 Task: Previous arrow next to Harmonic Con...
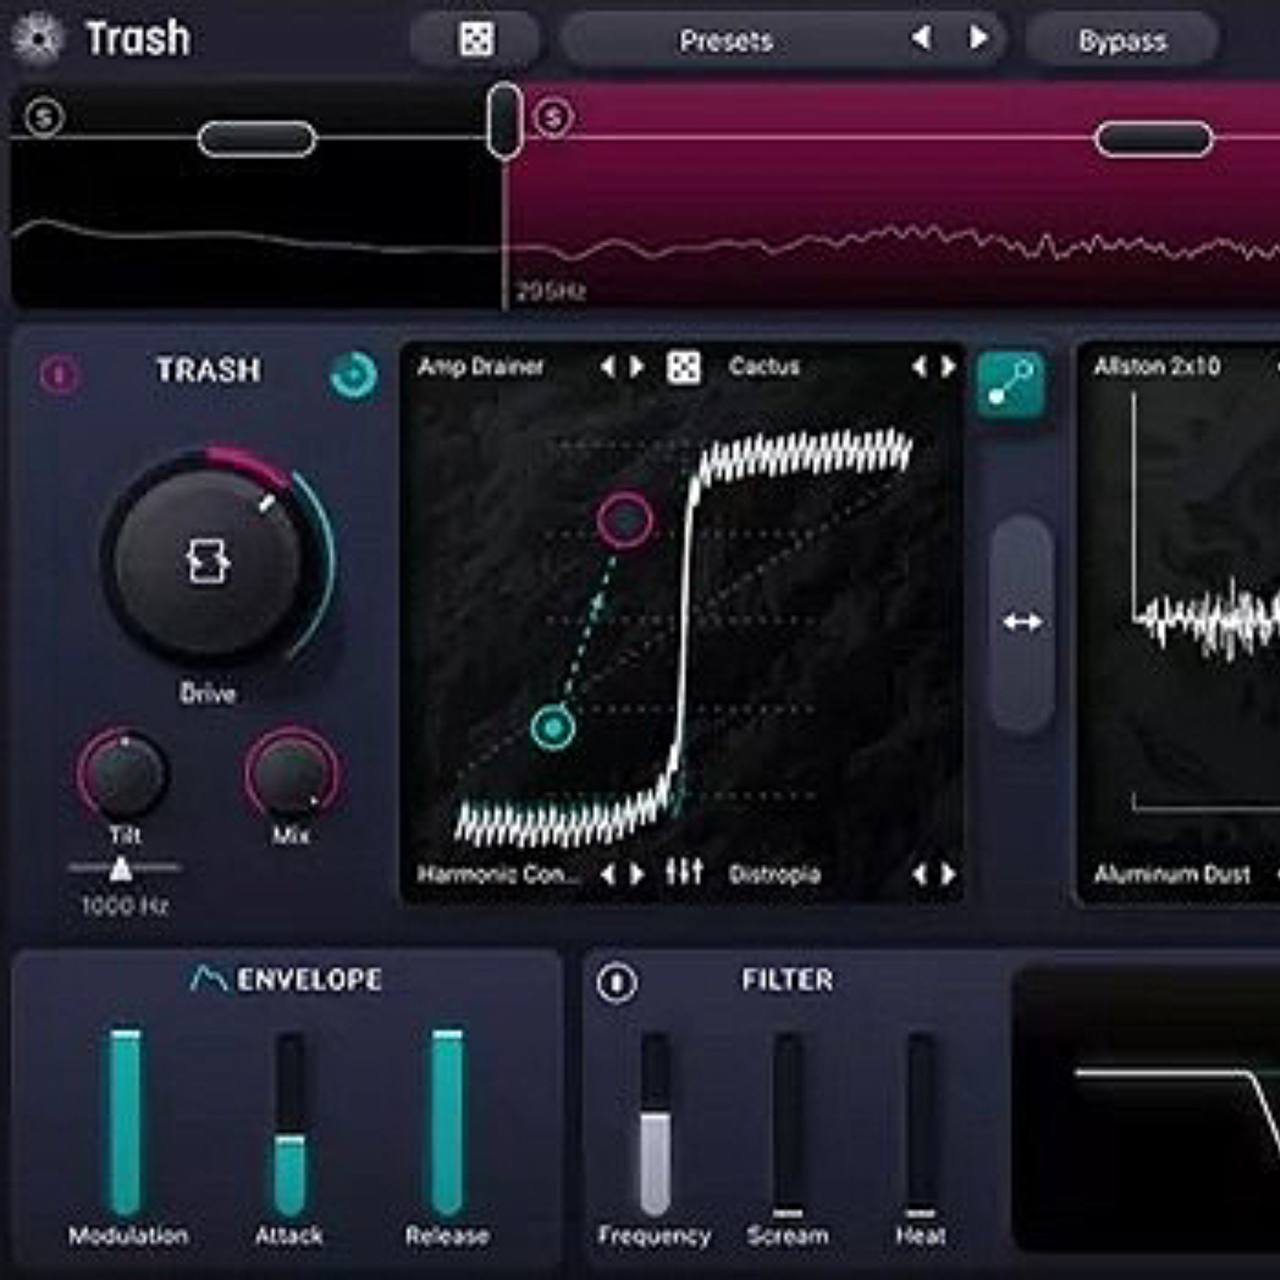pos(607,874)
